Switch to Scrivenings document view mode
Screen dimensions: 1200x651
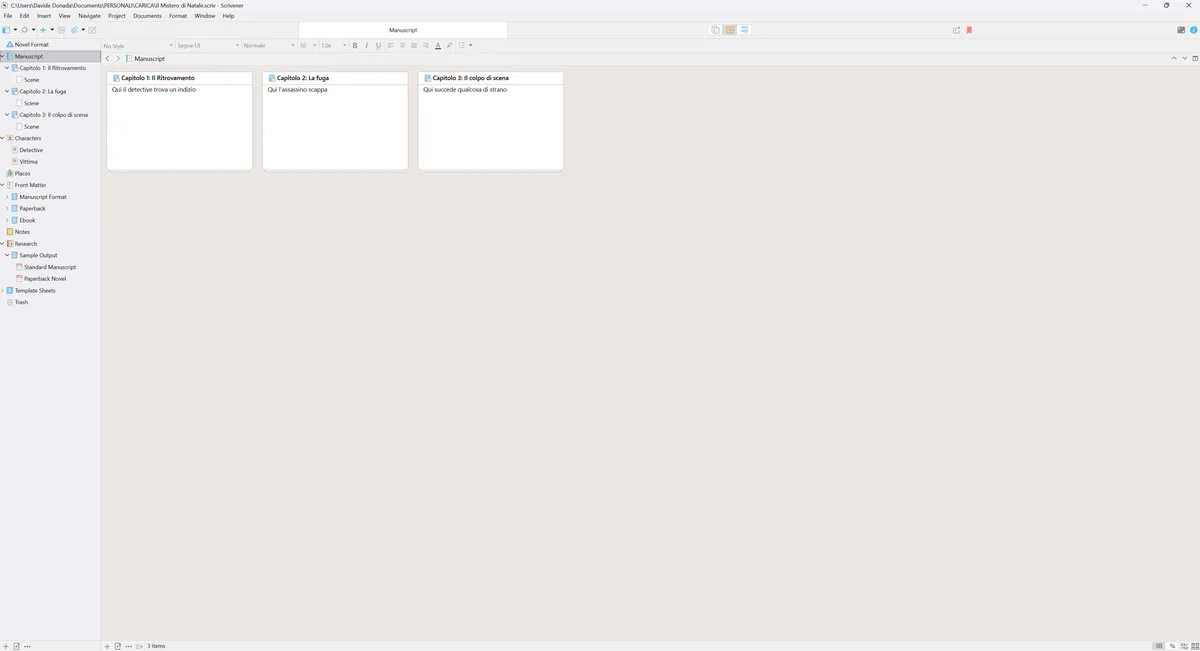715,30
